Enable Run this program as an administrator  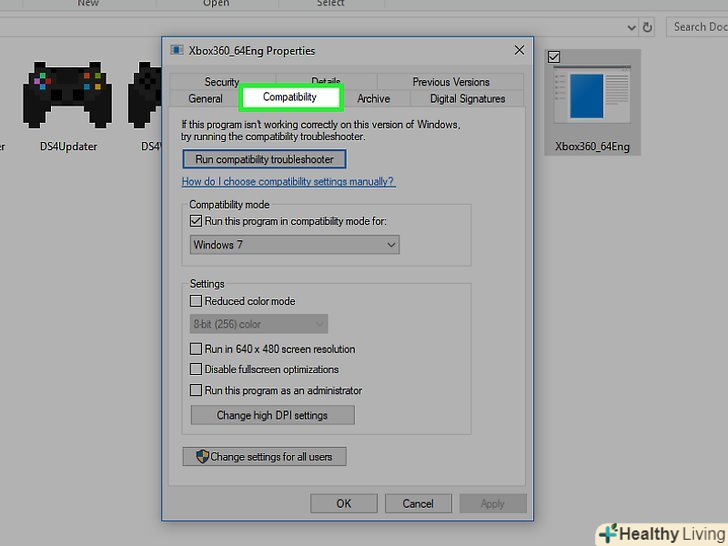[x=196, y=390]
